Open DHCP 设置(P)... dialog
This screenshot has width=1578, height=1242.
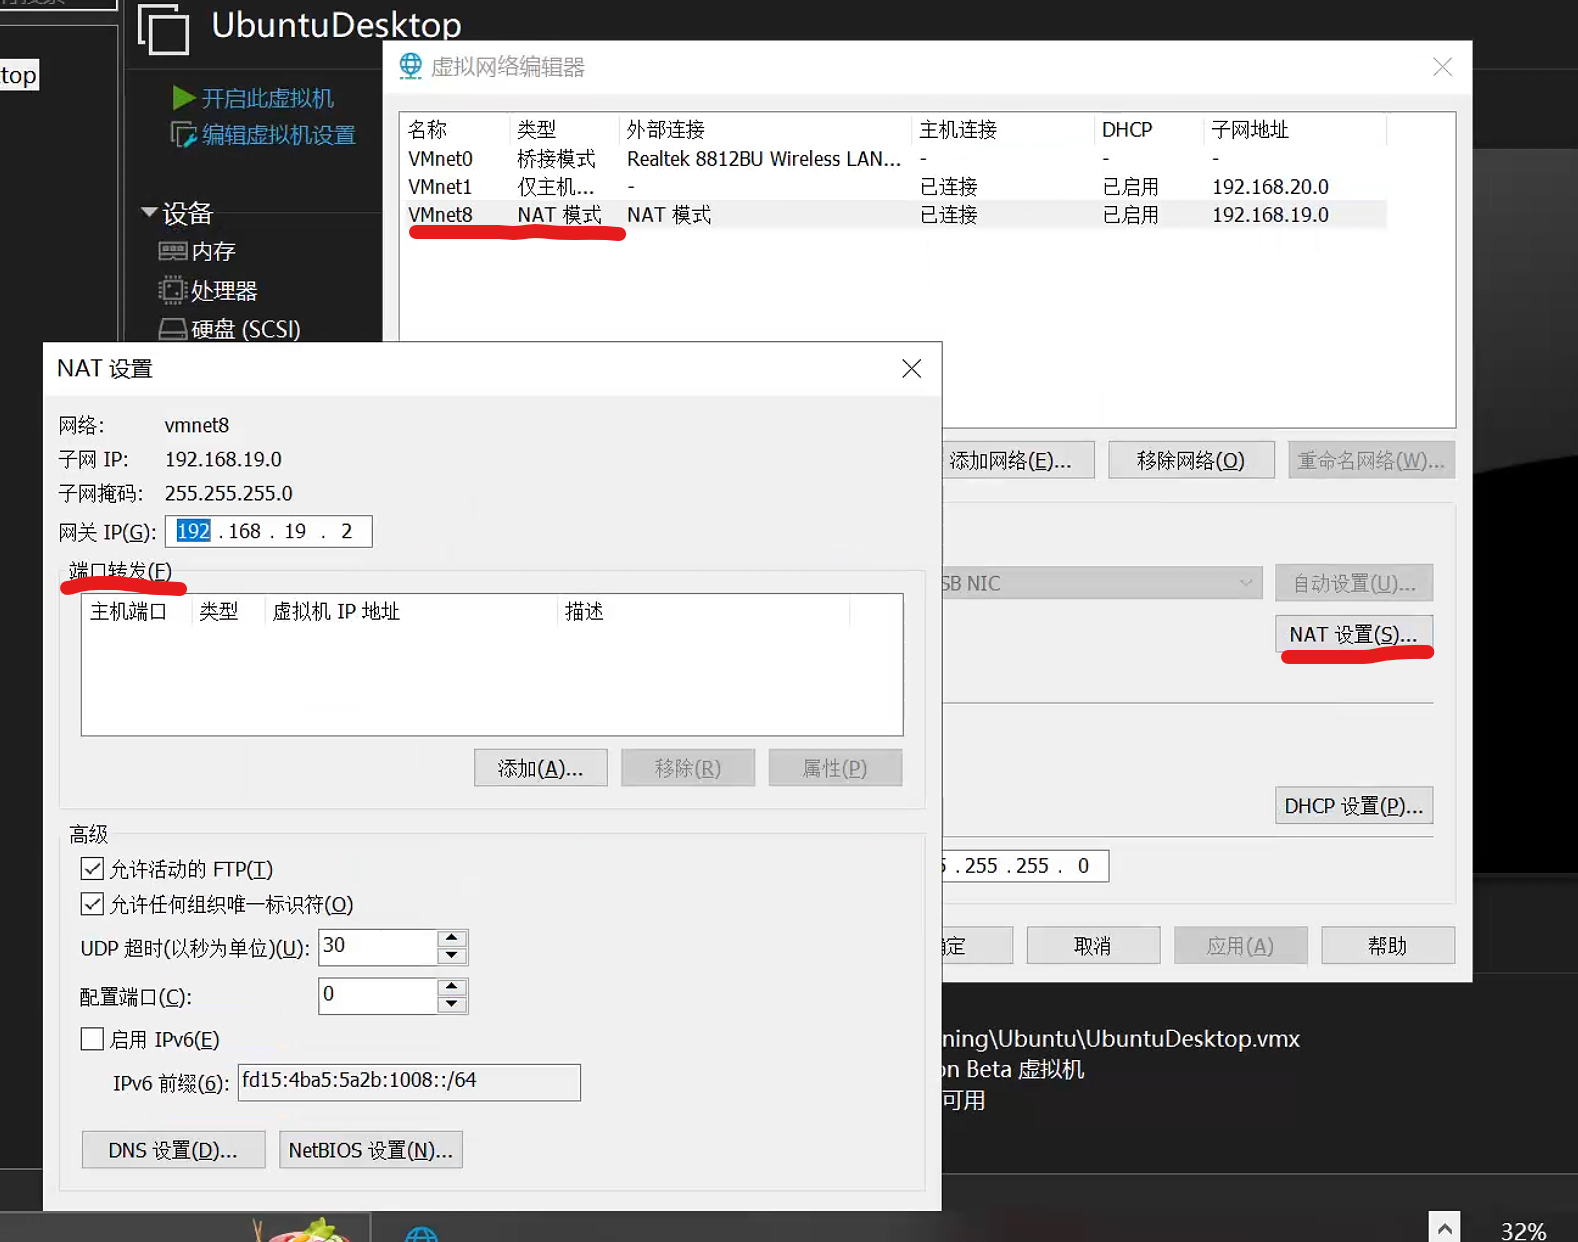[x=1353, y=806]
